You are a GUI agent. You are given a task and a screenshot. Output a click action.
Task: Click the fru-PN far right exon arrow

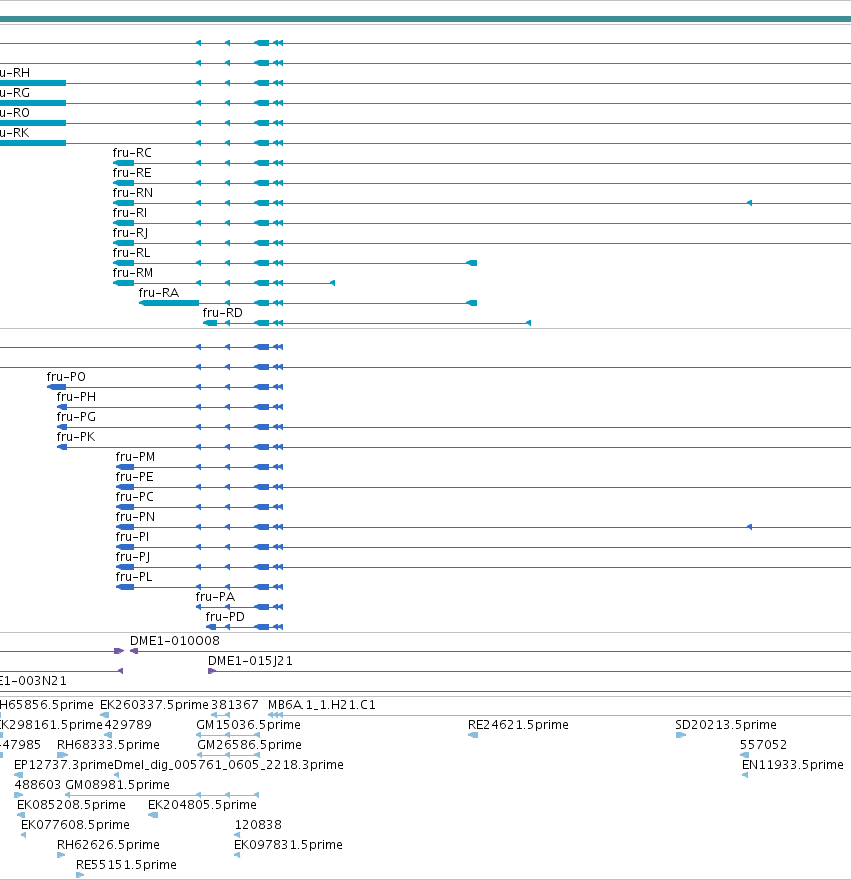pyautogui.click(x=749, y=527)
